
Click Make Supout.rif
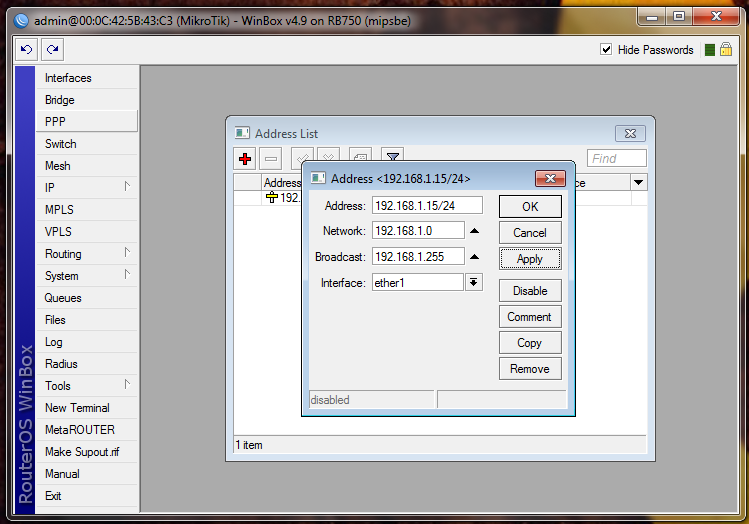86,451
